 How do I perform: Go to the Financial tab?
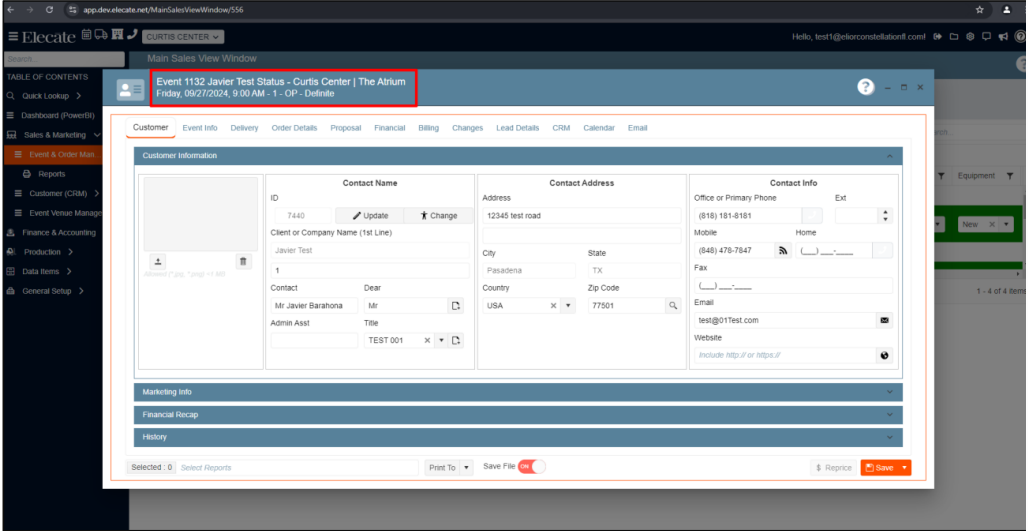389,128
